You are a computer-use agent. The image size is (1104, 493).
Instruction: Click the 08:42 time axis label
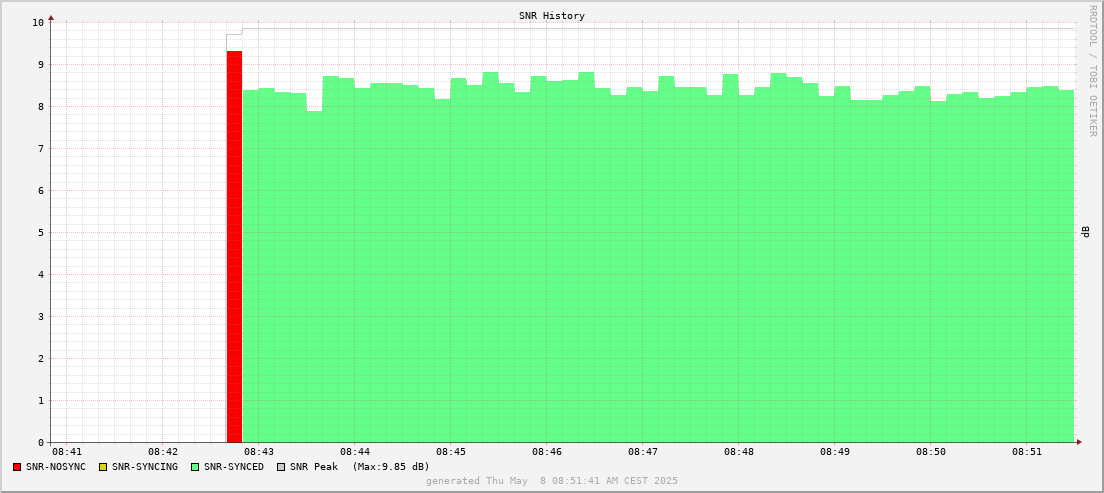click(162, 451)
